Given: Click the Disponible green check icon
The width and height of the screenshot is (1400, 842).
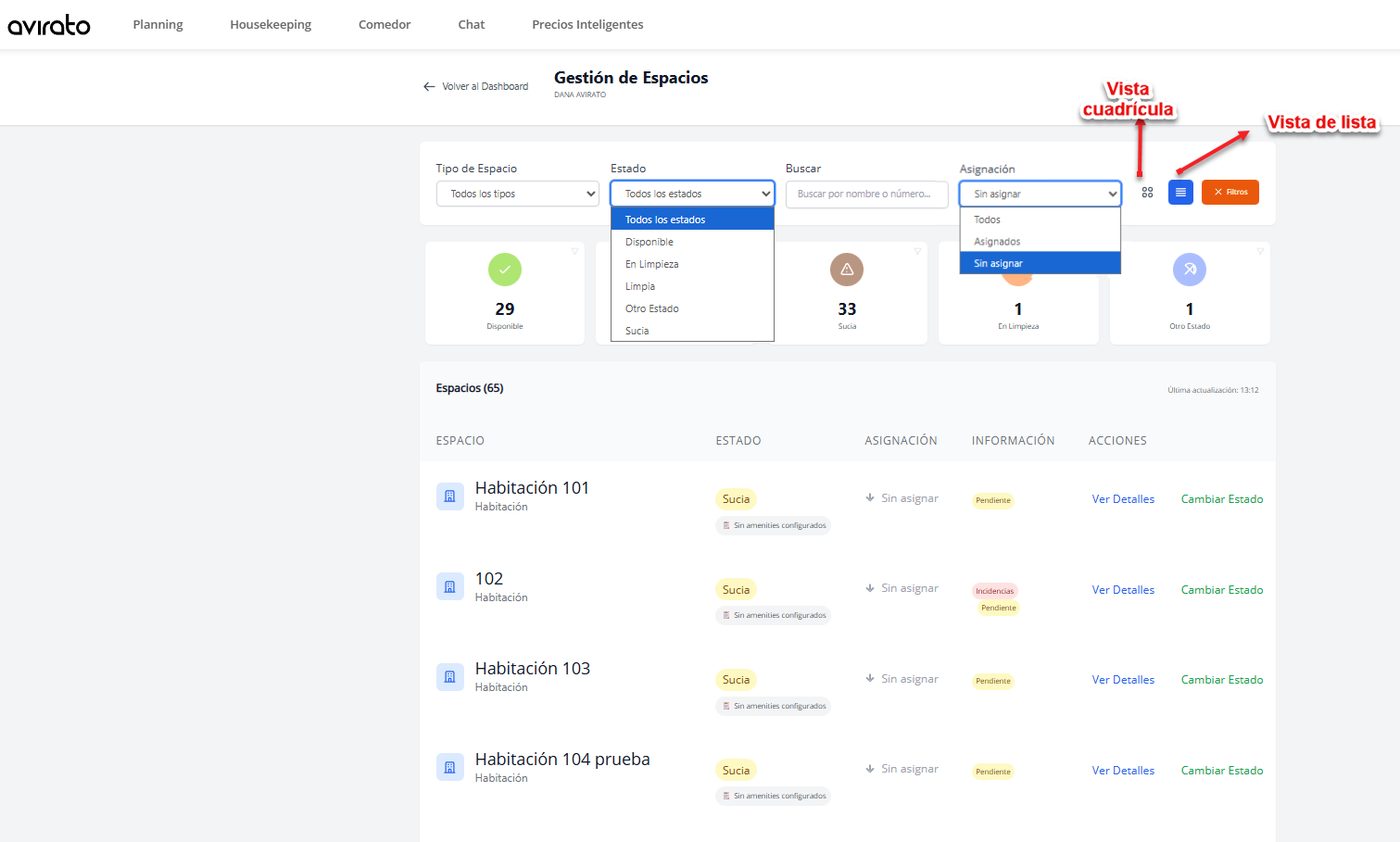Looking at the screenshot, I should coord(505,269).
